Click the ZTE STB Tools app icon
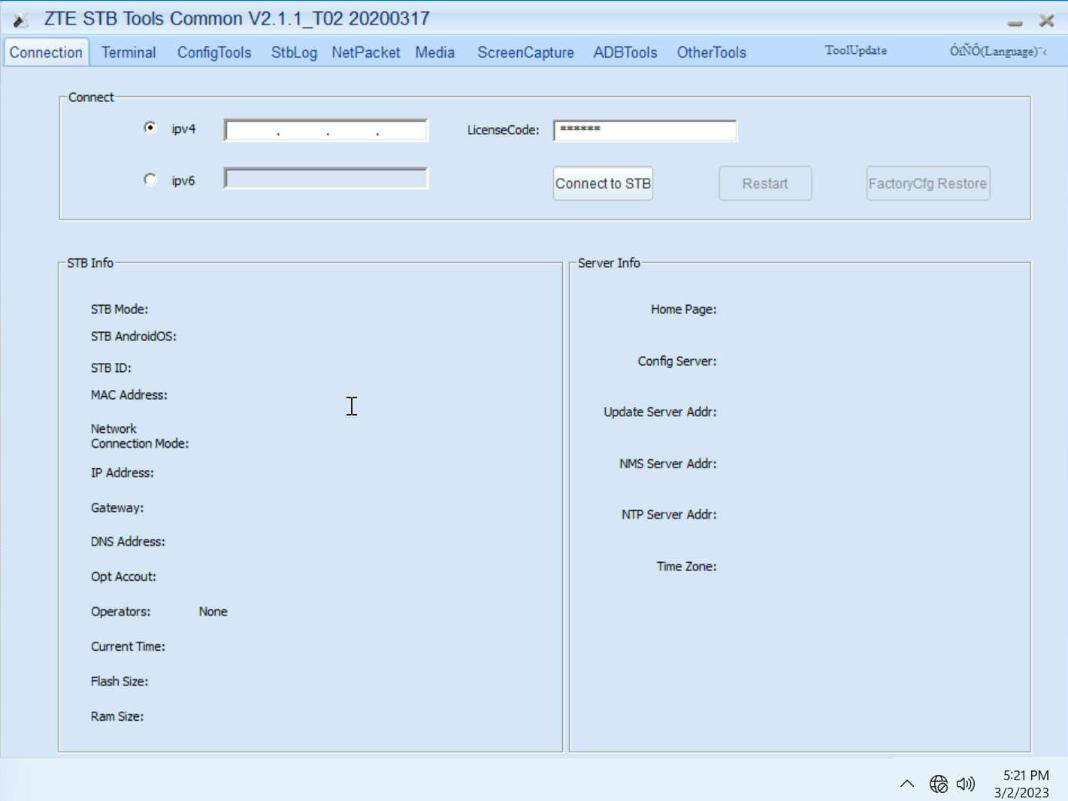Image resolution: width=1068 pixels, height=801 pixels. pyautogui.click(x=20, y=20)
